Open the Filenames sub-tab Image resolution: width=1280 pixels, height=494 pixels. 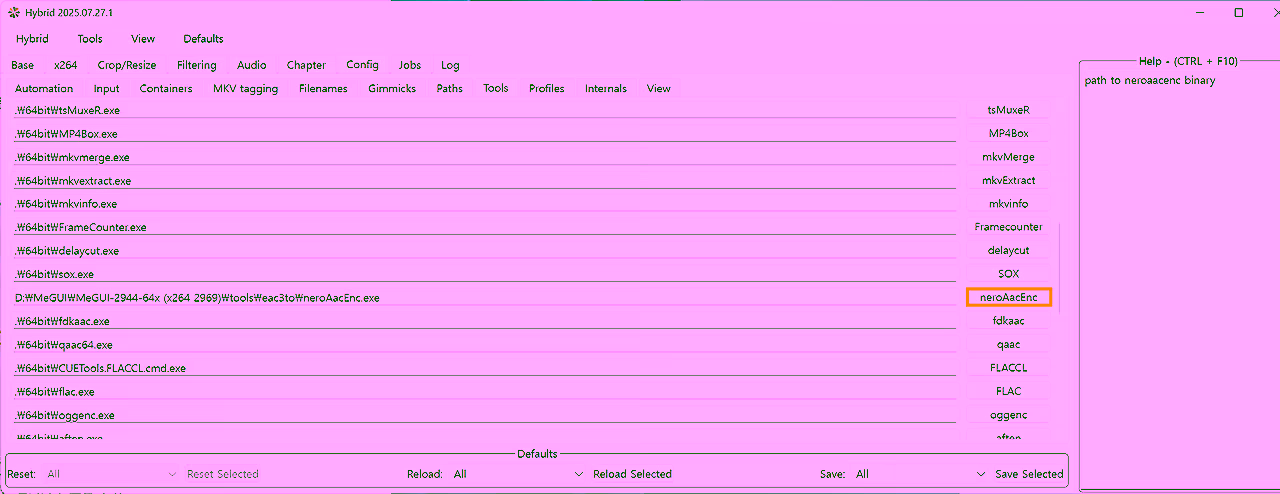[323, 89]
